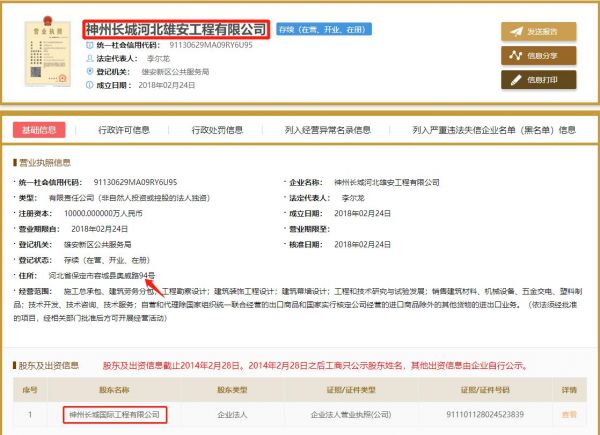Open the 查看 details link in row 1
Image resolution: width=600 pixels, height=435 pixels.
[569, 415]
